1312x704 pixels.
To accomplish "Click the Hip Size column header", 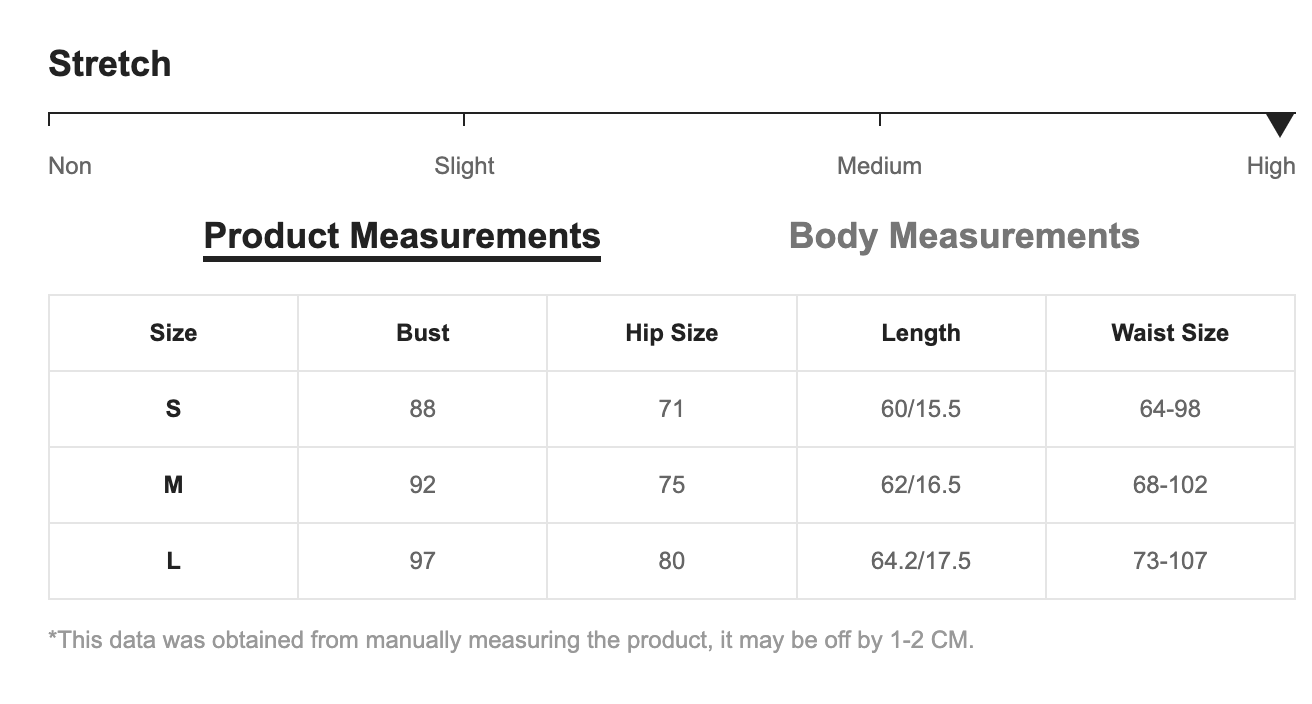I will tap(671, 333).
